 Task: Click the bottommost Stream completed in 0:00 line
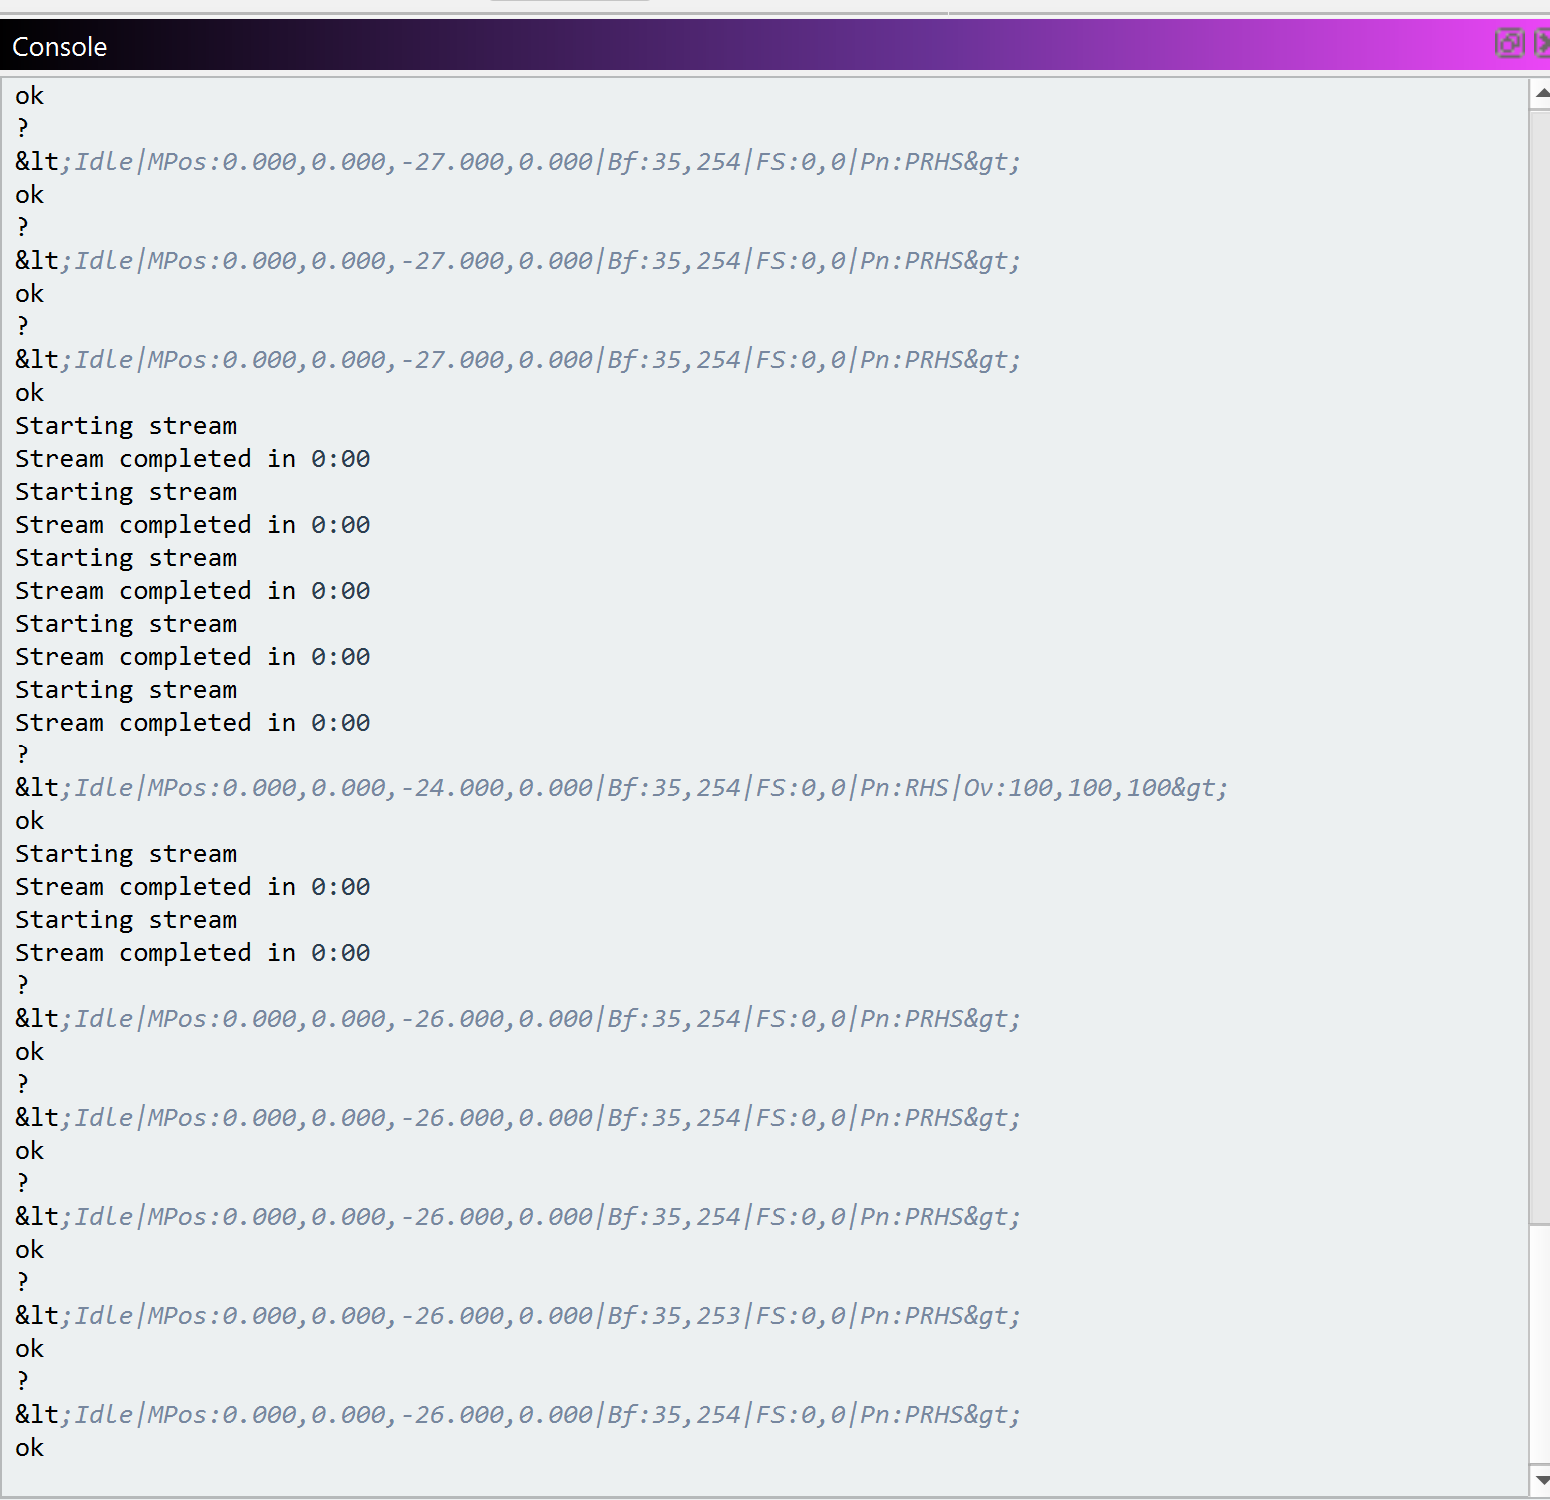click(x=192, y=953)
